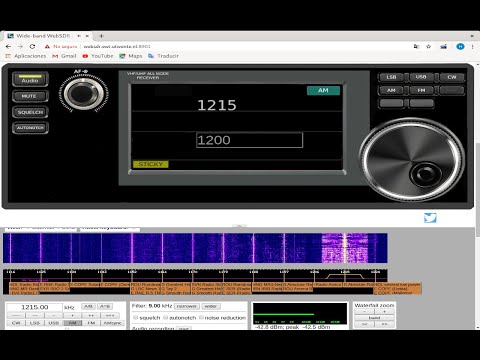Zoom out the waterfall with minus
The image size is (480, 360).
(x=364, y=312)
